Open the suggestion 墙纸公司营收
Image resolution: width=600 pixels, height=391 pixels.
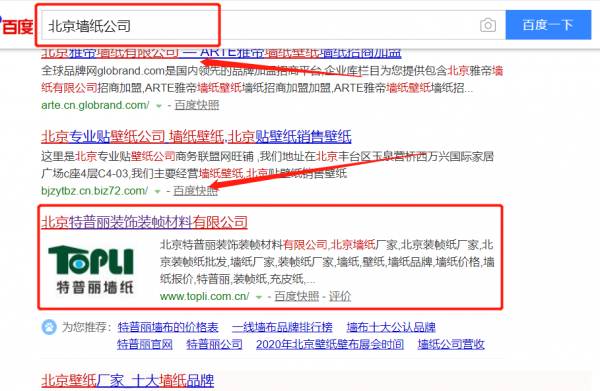click(451, 344)
